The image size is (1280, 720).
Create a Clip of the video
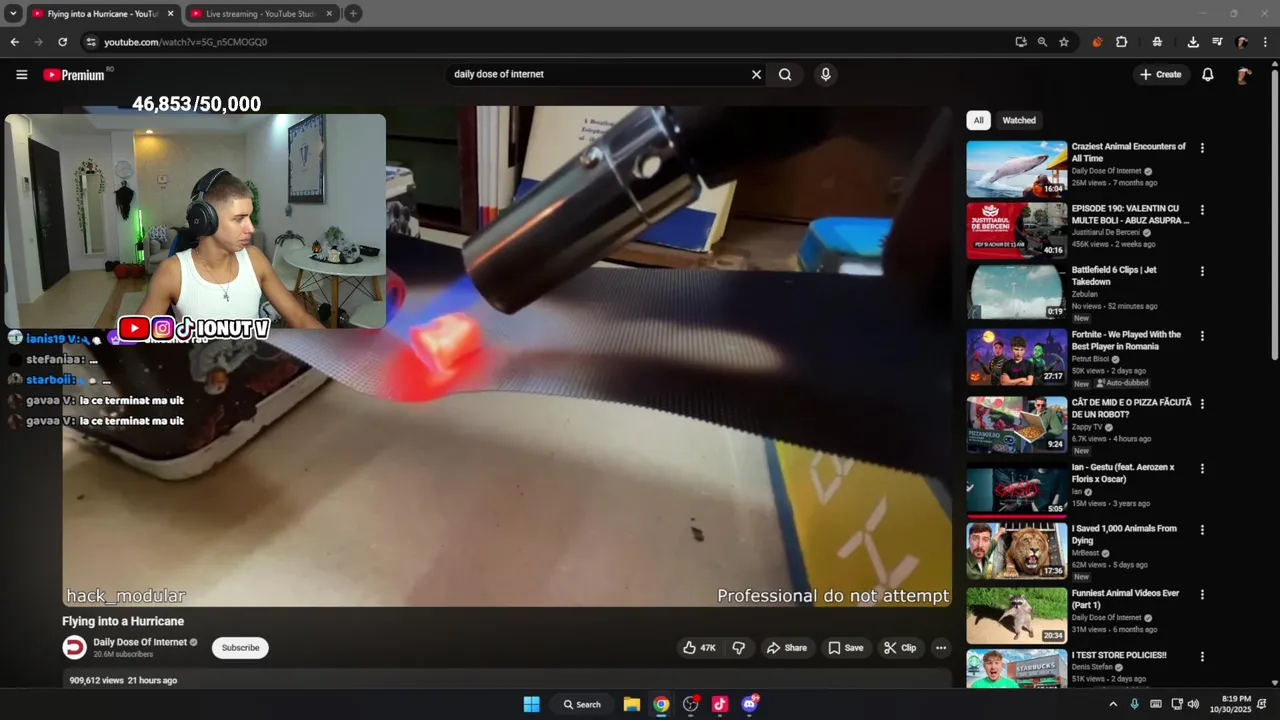pyautogui.click(x=900, y=648)
